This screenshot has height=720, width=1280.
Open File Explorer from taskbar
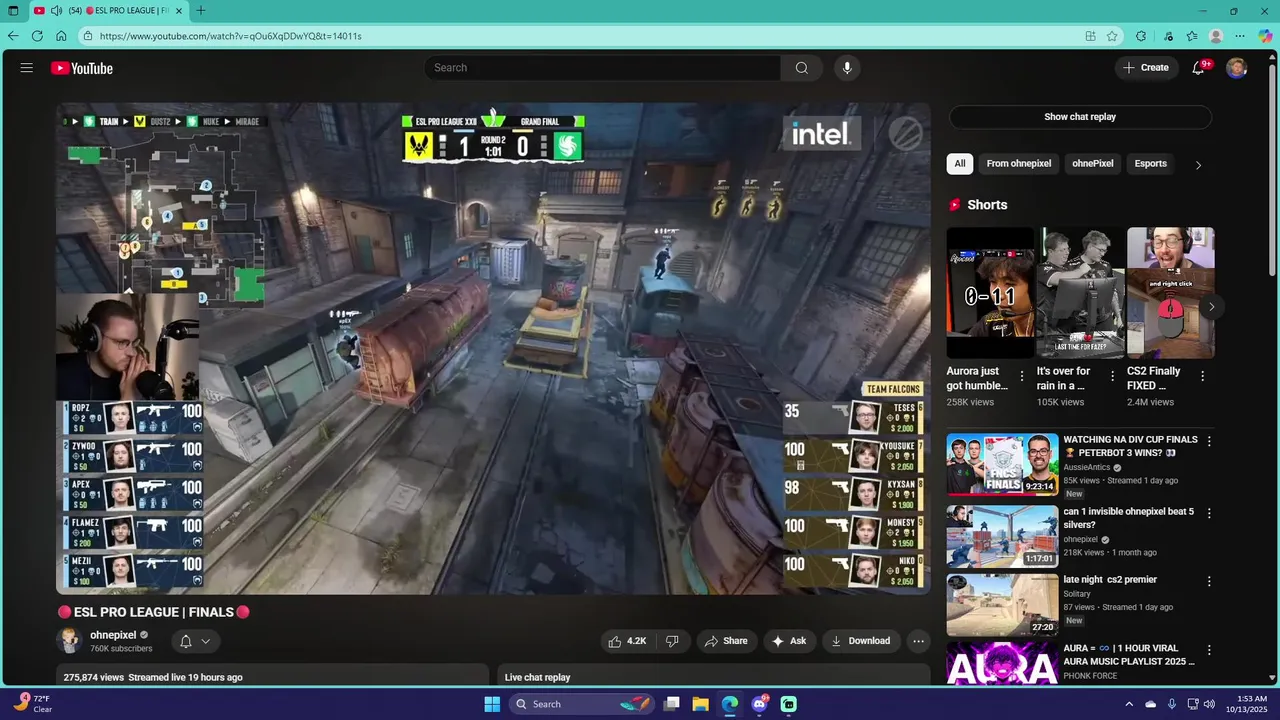pyautogui.click(x=700, y=704)
